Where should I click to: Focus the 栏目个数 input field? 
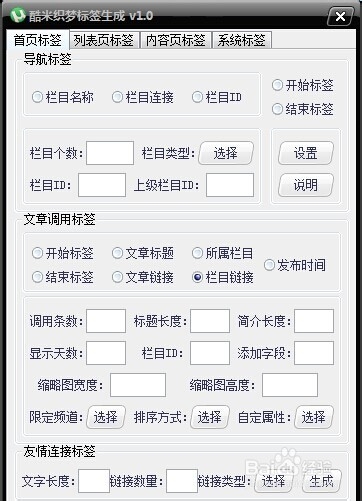click(x=110, y=153)
